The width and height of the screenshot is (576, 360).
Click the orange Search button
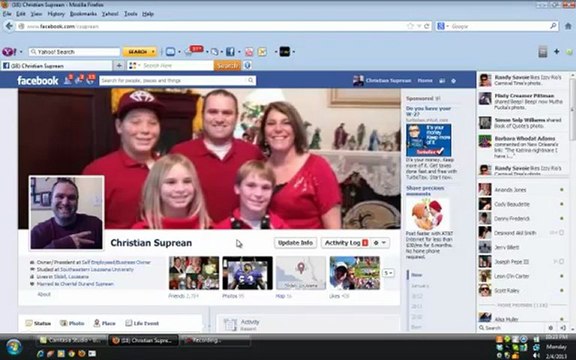click(227, 65)
